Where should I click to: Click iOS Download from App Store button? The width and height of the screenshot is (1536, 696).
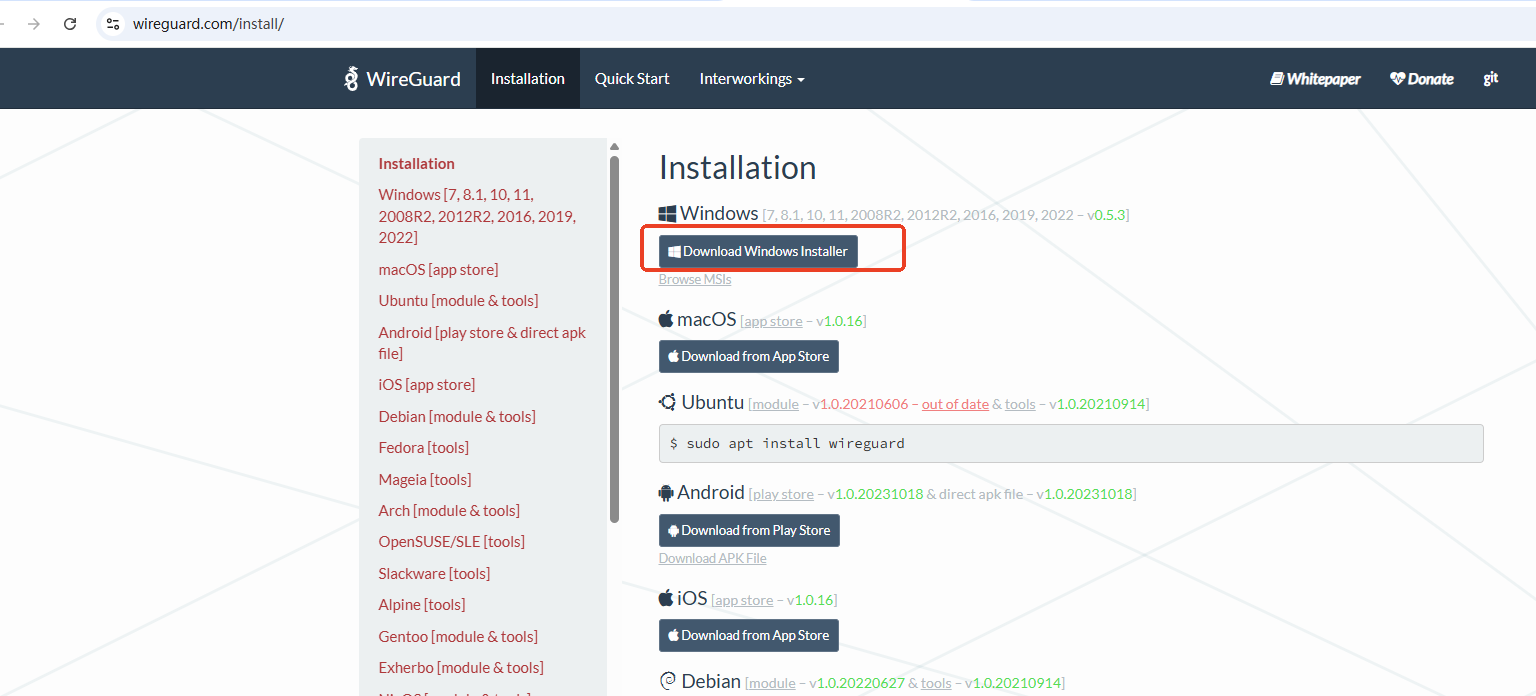pyautogui.click(x=749, y=635)
